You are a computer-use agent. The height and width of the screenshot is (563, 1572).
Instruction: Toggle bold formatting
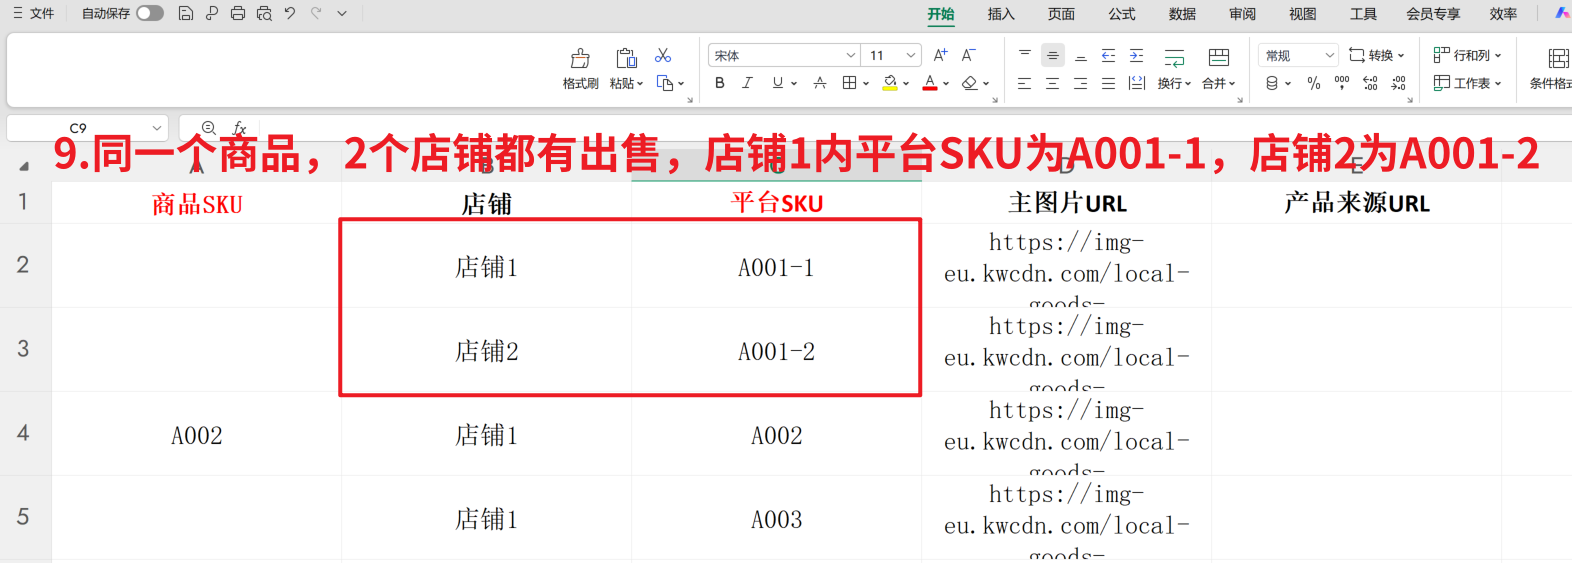720,84
